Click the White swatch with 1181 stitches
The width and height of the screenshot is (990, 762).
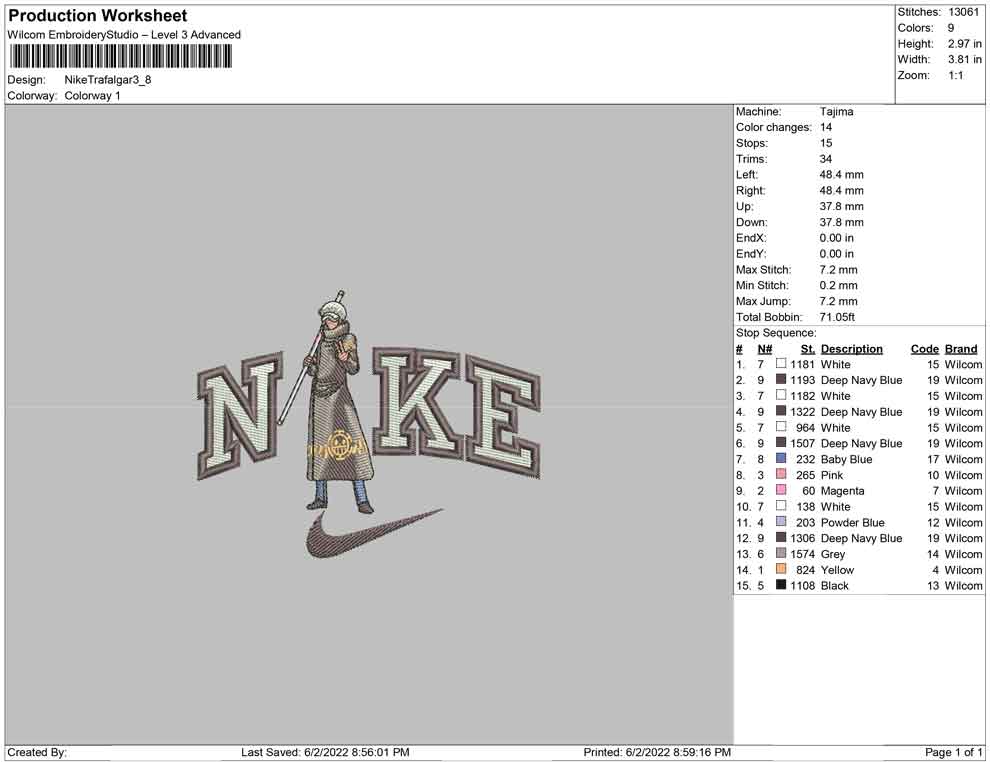[x=781, y=365]
